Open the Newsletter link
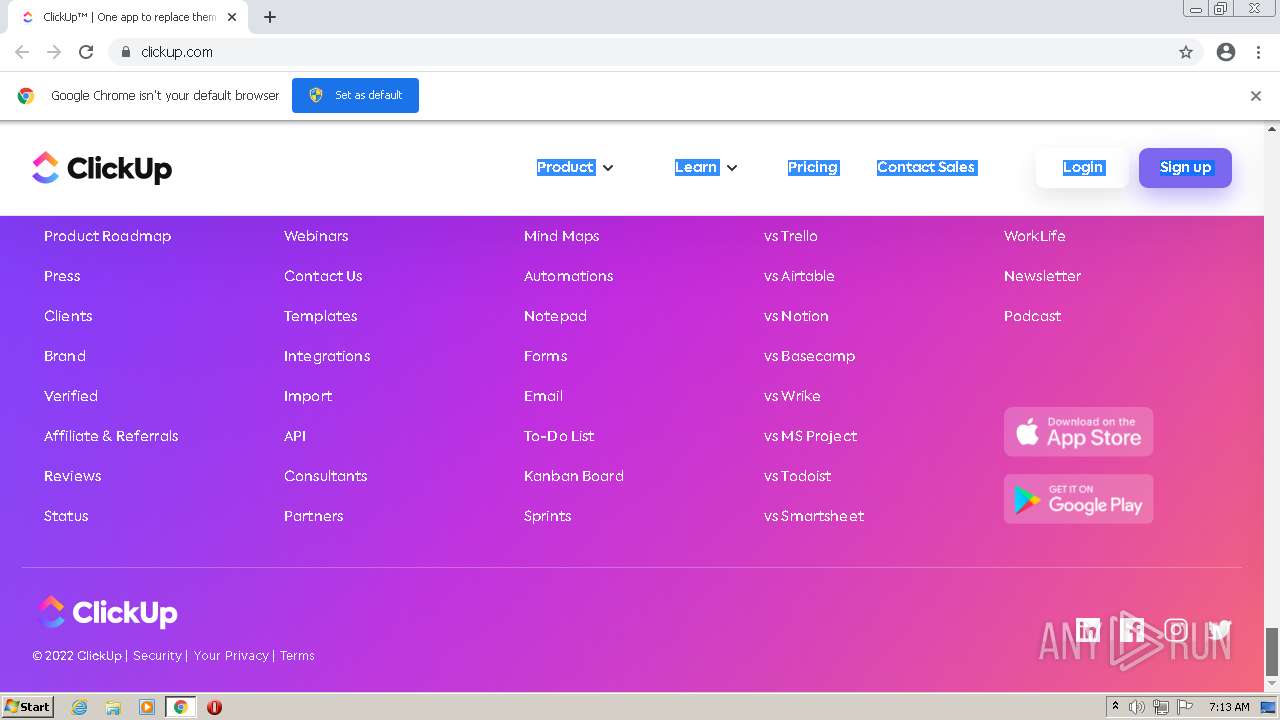1280x720 pixels. pos(1042,276)
